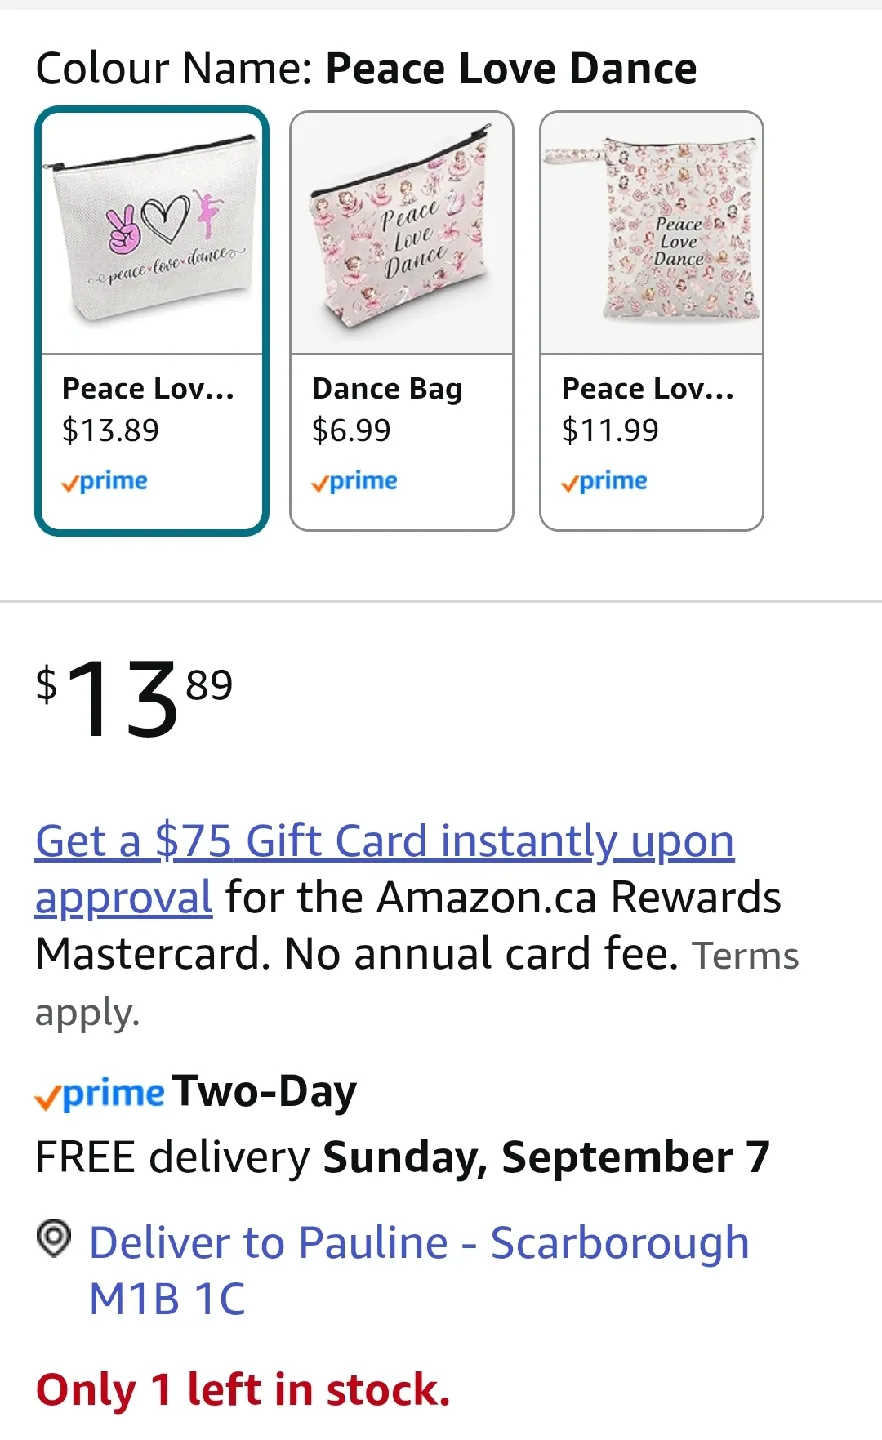Viewport: 882px width, 1440px height.
Task: Click the Prime logo beside Two-Day
Action: pyautogui.click(x=99, y=1094)
